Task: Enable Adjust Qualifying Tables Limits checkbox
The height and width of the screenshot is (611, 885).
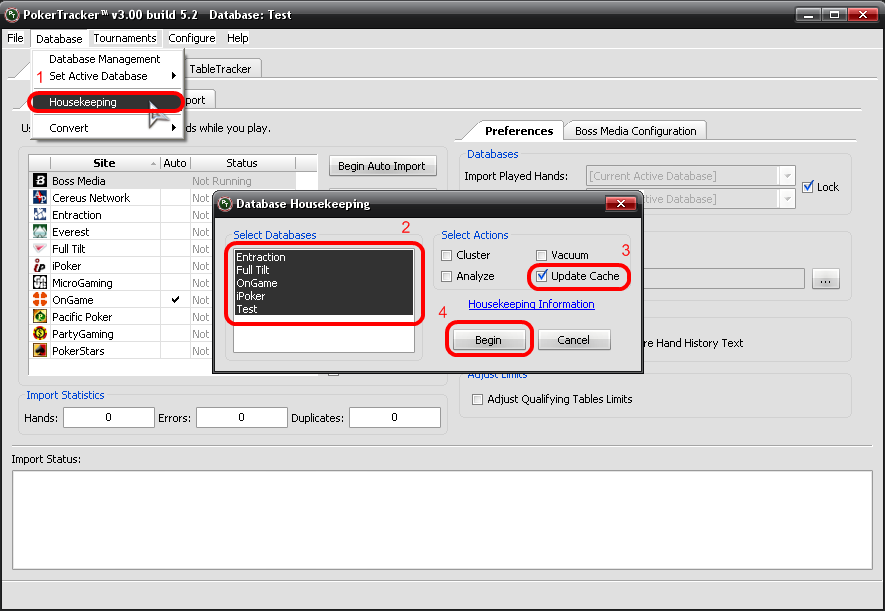Action: (x=477, y=399)
